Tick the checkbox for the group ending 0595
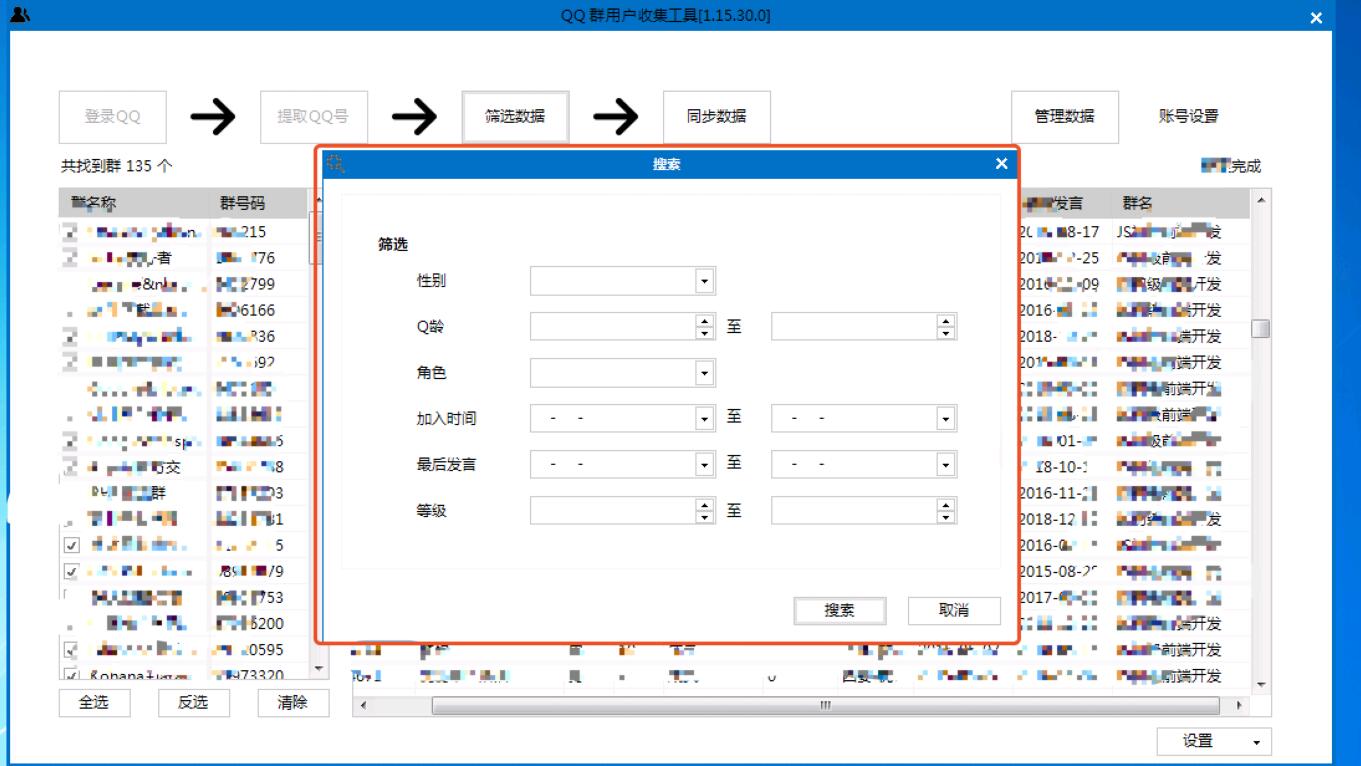Viewport: 1361px width, 766px height. [x=71, y=650]
